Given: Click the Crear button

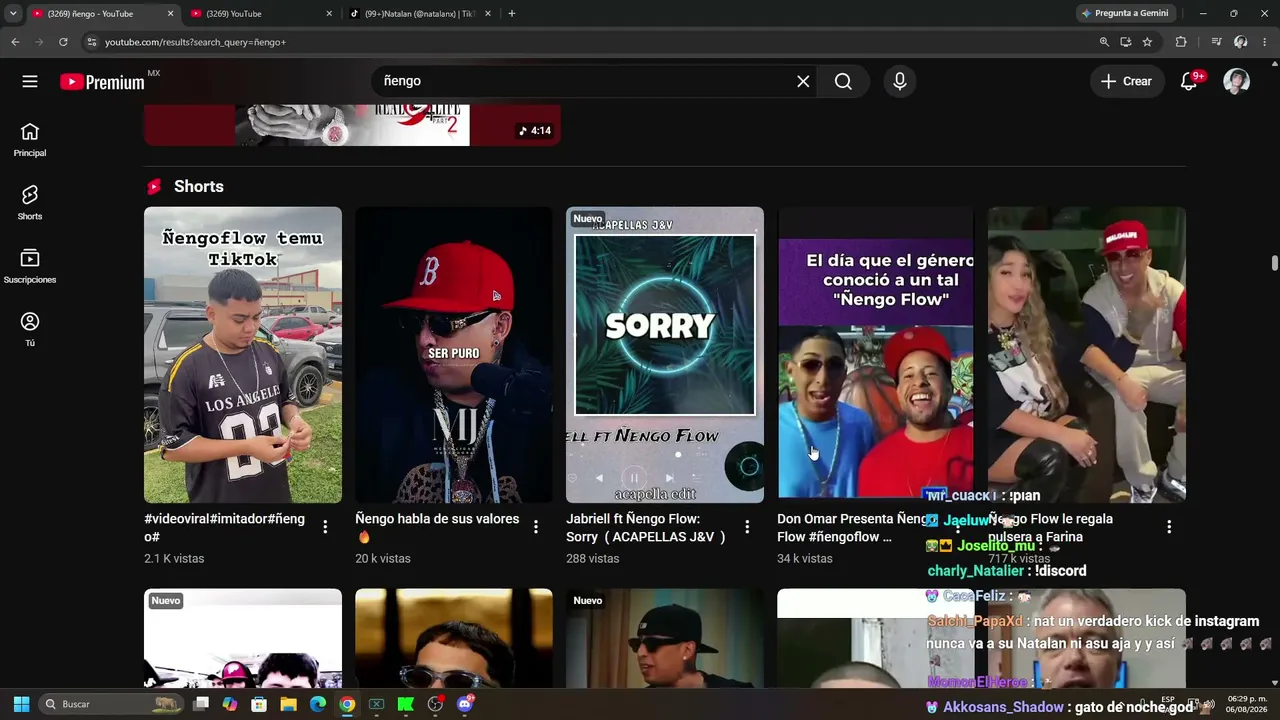Looking at the screenshot, I should [1127, 81].
